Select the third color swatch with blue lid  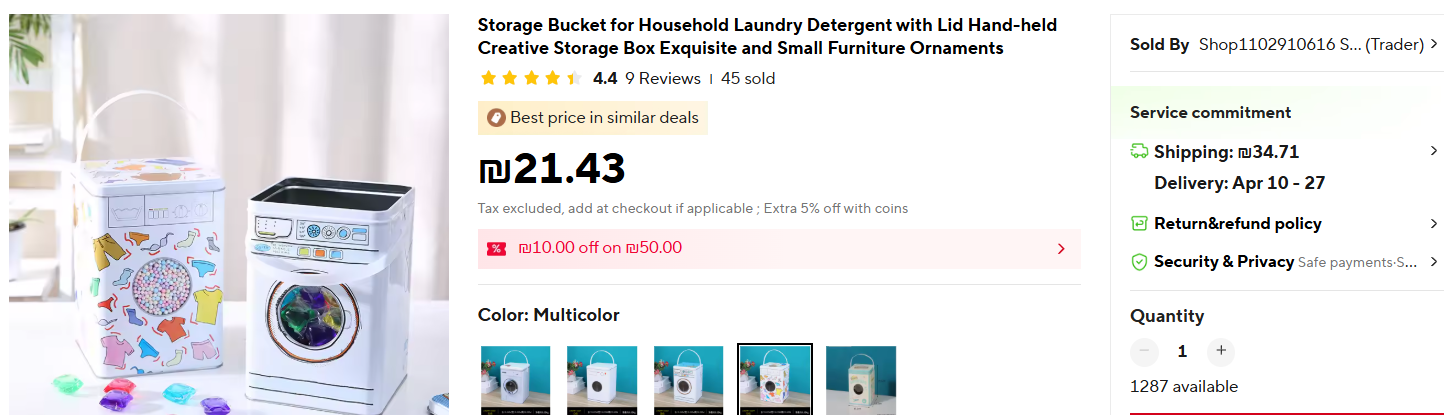(688, 380)
